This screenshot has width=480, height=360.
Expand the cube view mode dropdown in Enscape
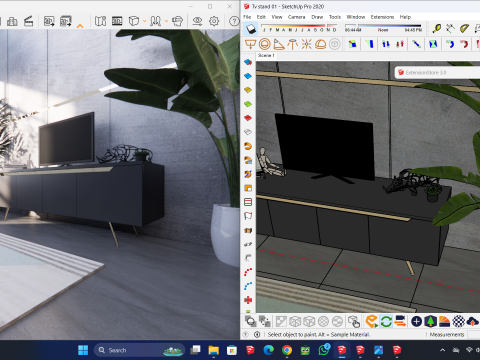pyautogui.click(x=145, y=21)
